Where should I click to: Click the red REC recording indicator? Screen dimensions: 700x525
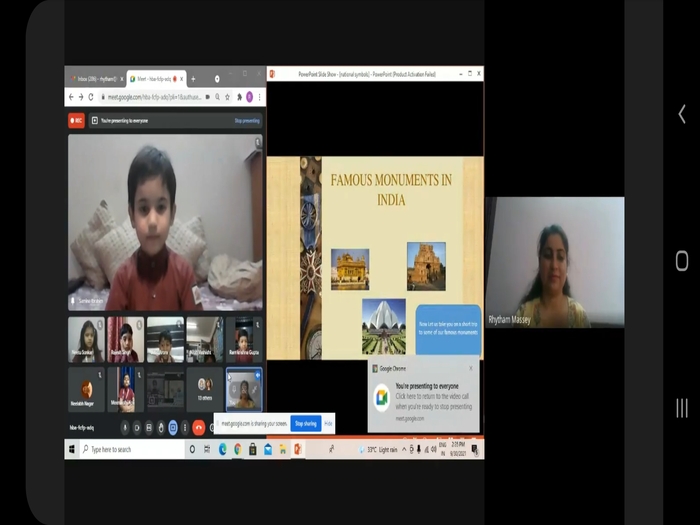click(76, 121)
